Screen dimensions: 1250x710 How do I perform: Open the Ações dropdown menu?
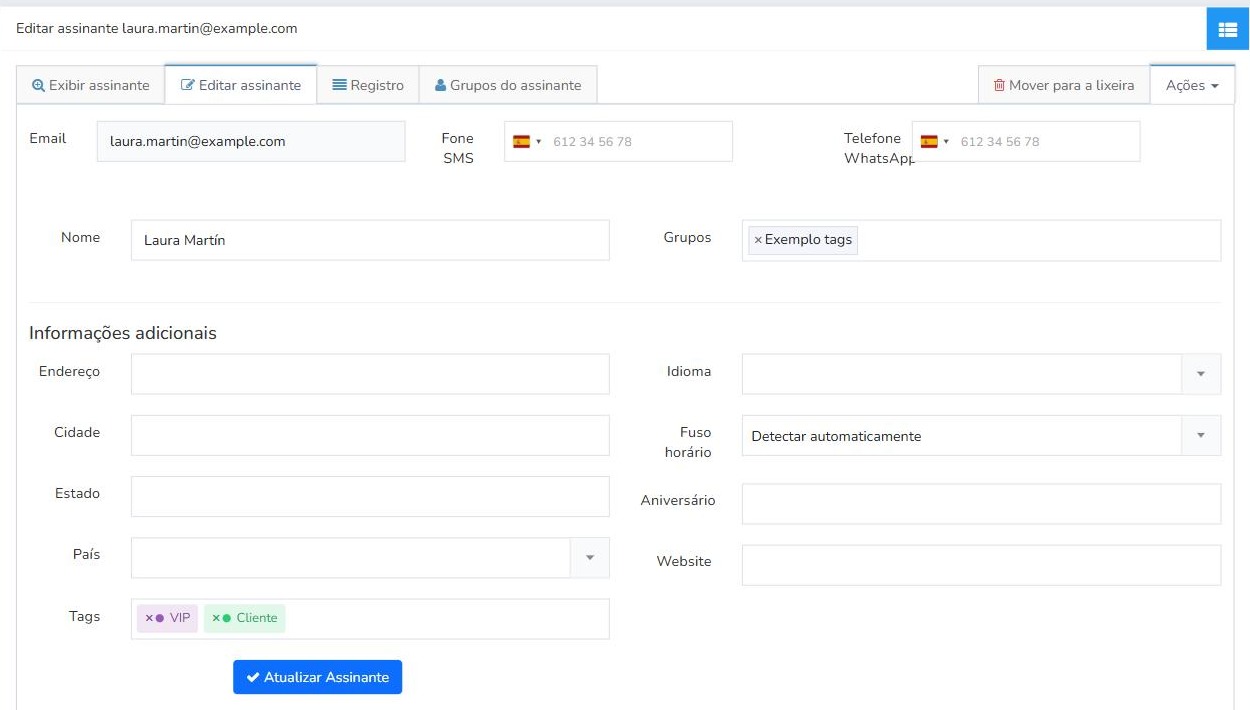tap(1192, 85)
